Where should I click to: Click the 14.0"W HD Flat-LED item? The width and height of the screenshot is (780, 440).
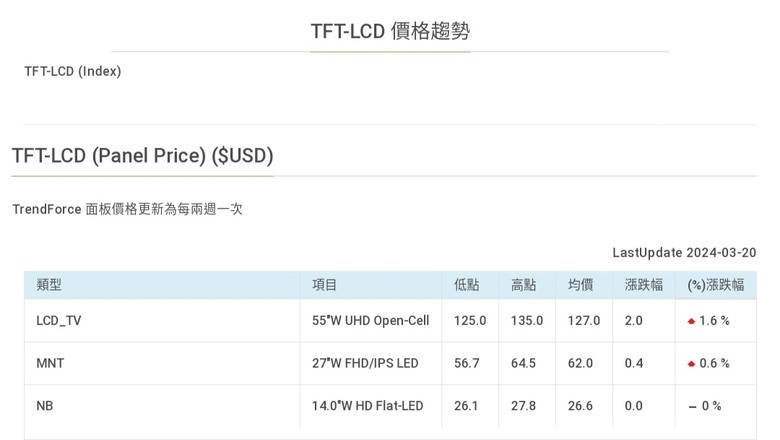pyautogui.click(x=368, y=406)
